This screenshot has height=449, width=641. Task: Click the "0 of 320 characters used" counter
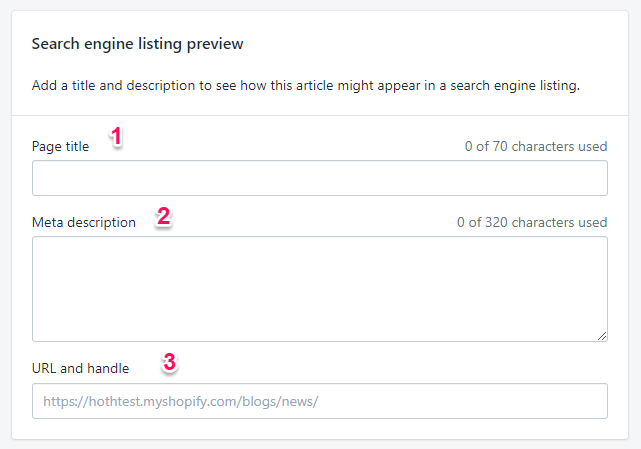(531, 222)
